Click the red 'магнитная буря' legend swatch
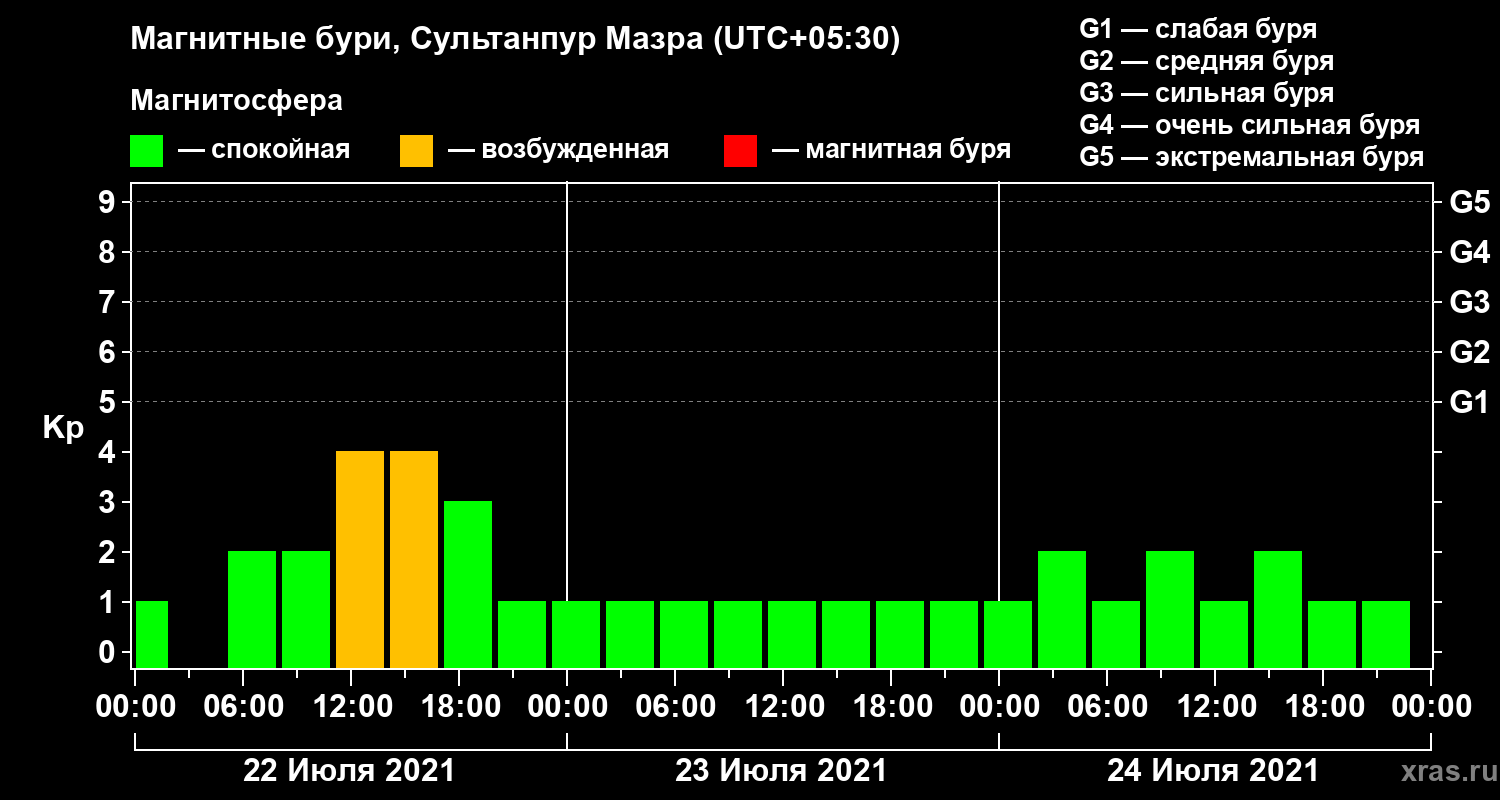This screenshot has height=800, width=1500. coord(740,151)
